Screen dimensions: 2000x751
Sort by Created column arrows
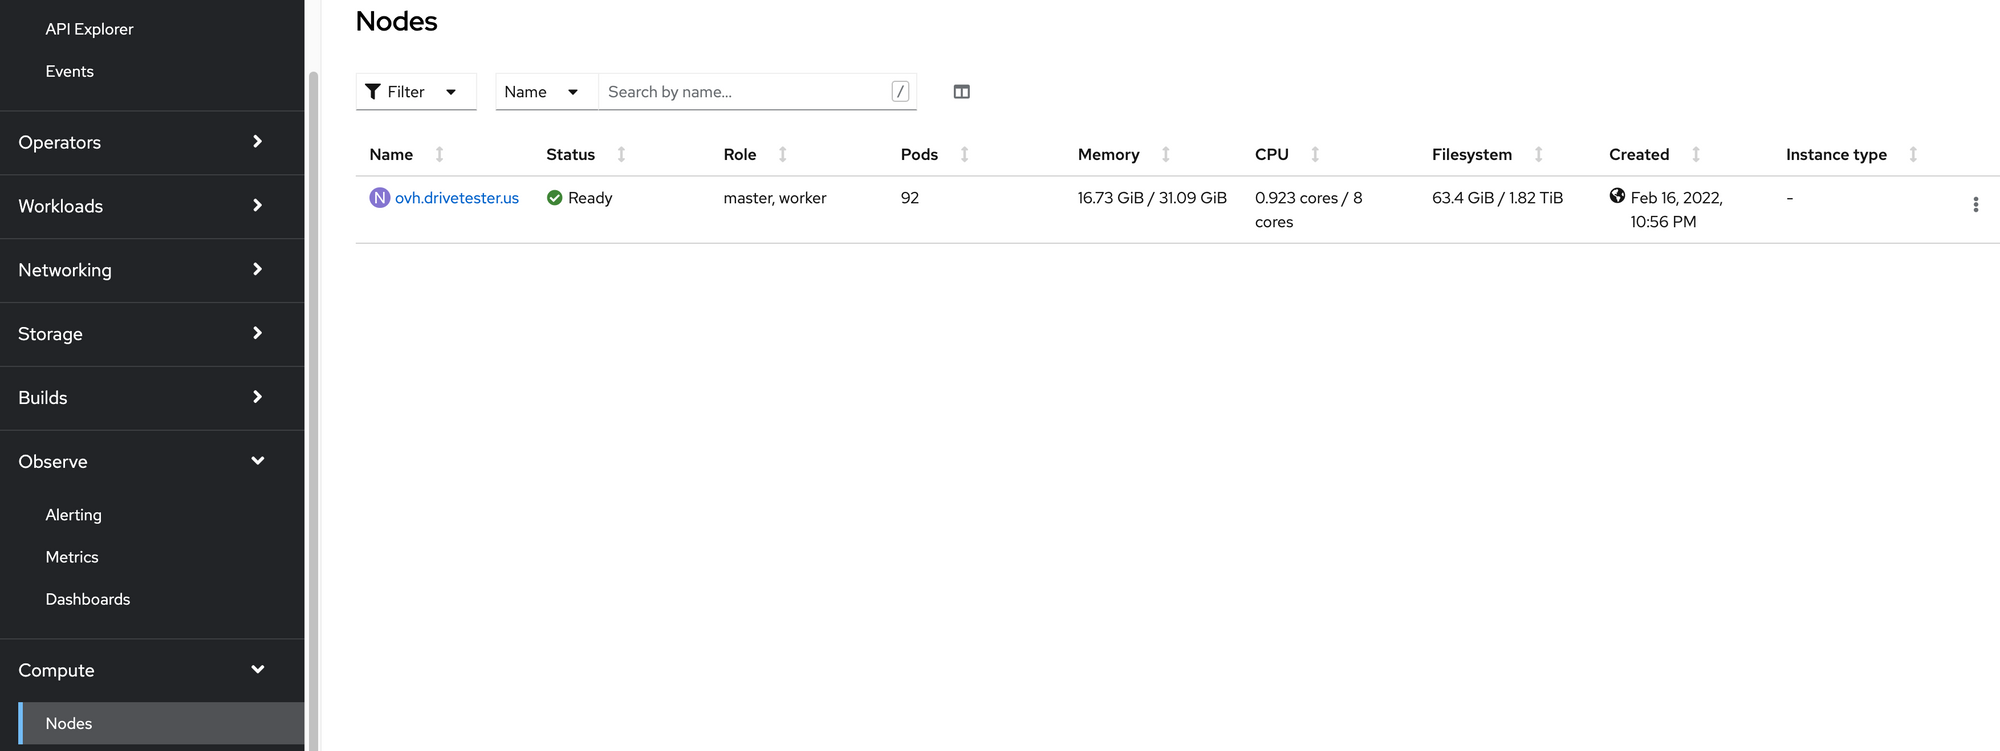pos(1695,154)
